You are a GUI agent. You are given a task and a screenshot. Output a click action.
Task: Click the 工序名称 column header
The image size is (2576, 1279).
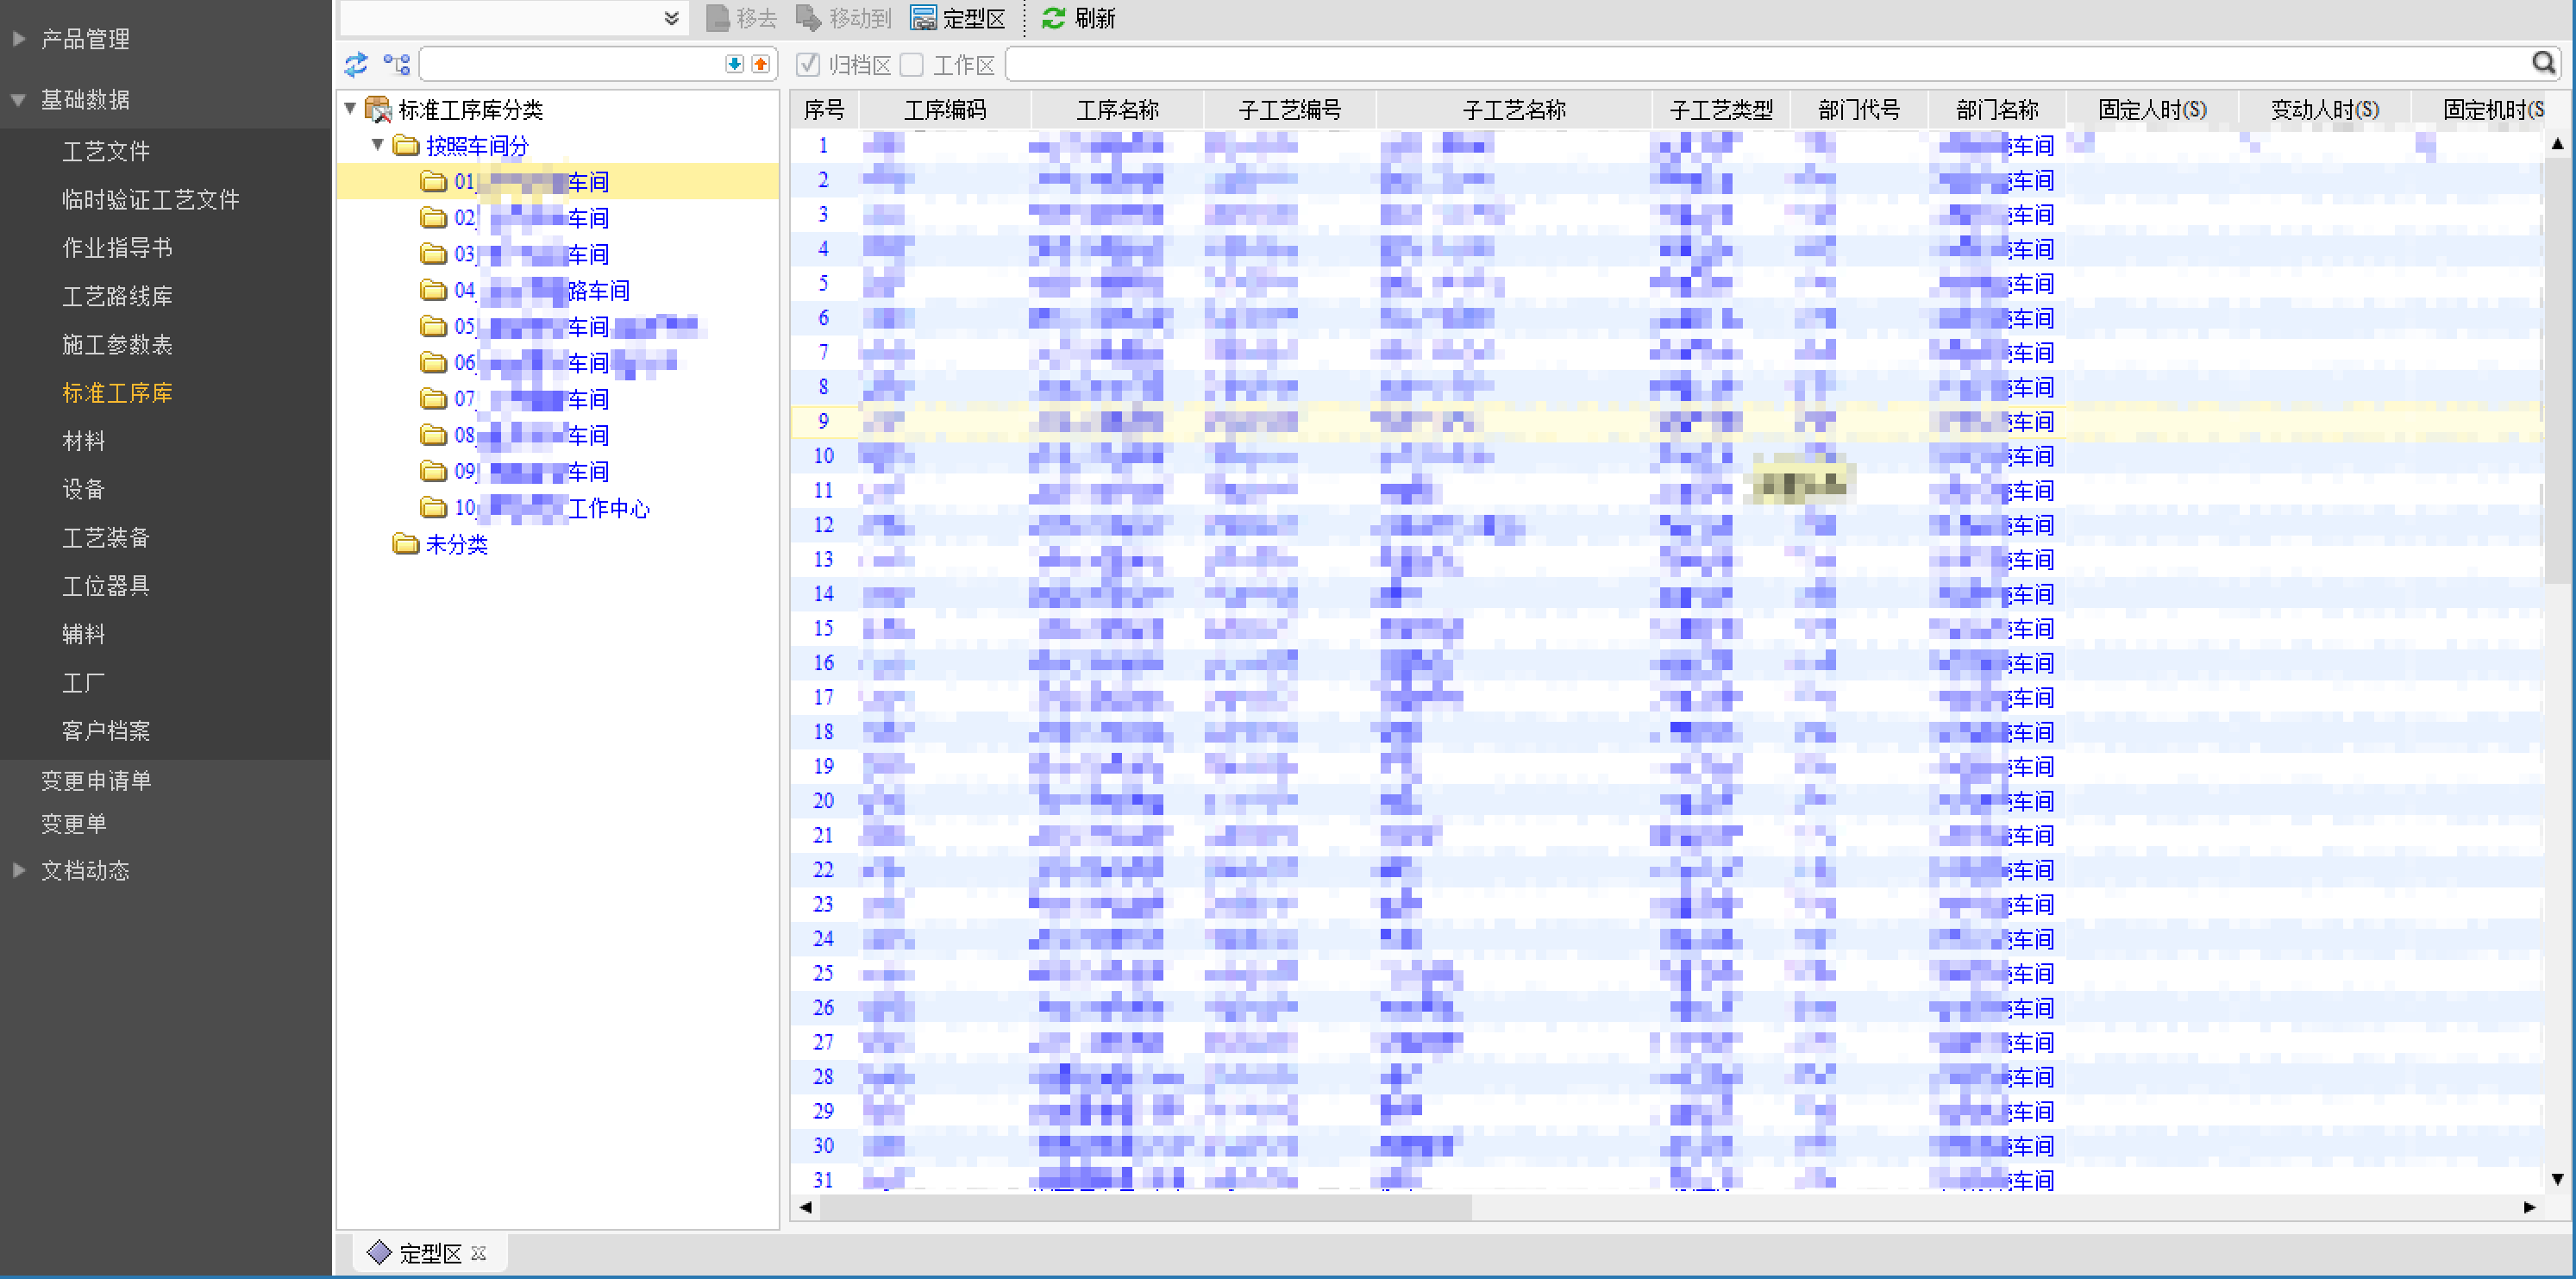pyautogui.click(x=1116, y=109)
